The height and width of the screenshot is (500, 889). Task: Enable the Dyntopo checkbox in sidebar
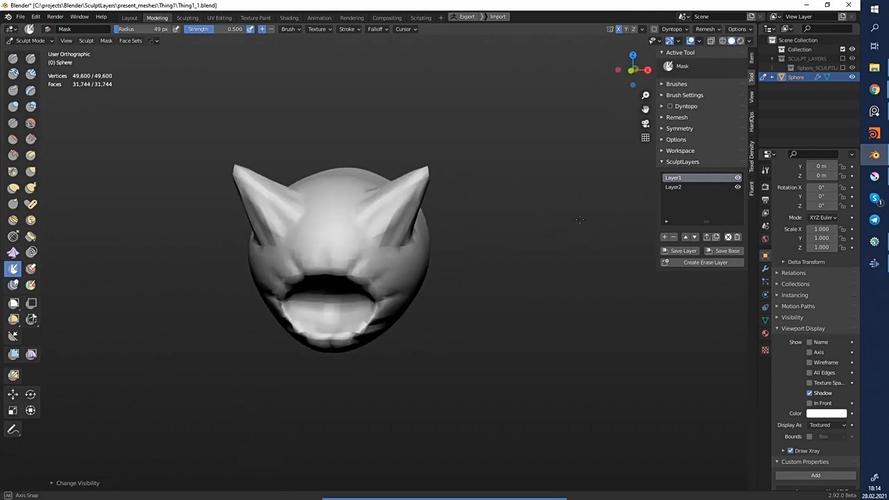click(x=670, y=106)
